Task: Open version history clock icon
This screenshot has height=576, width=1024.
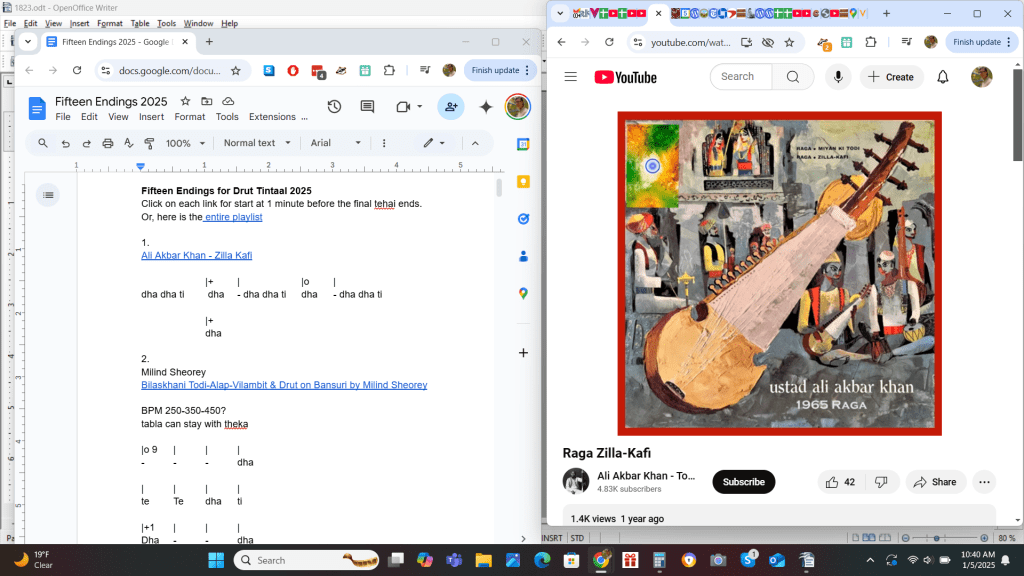Action: tap(334, 107)
